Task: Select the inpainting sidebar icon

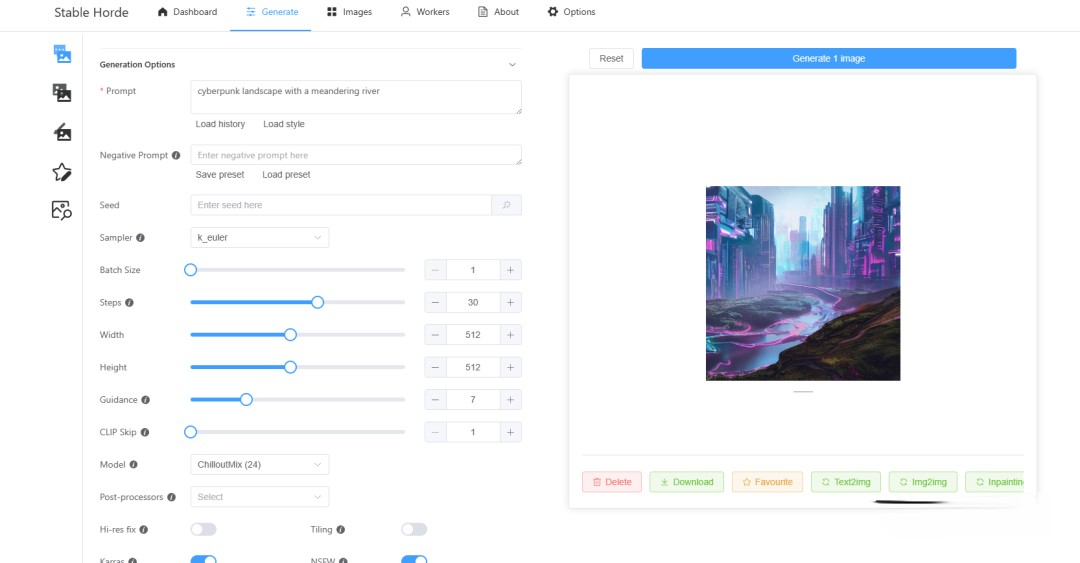Action: pyautogui.click(x=62, y=132)
